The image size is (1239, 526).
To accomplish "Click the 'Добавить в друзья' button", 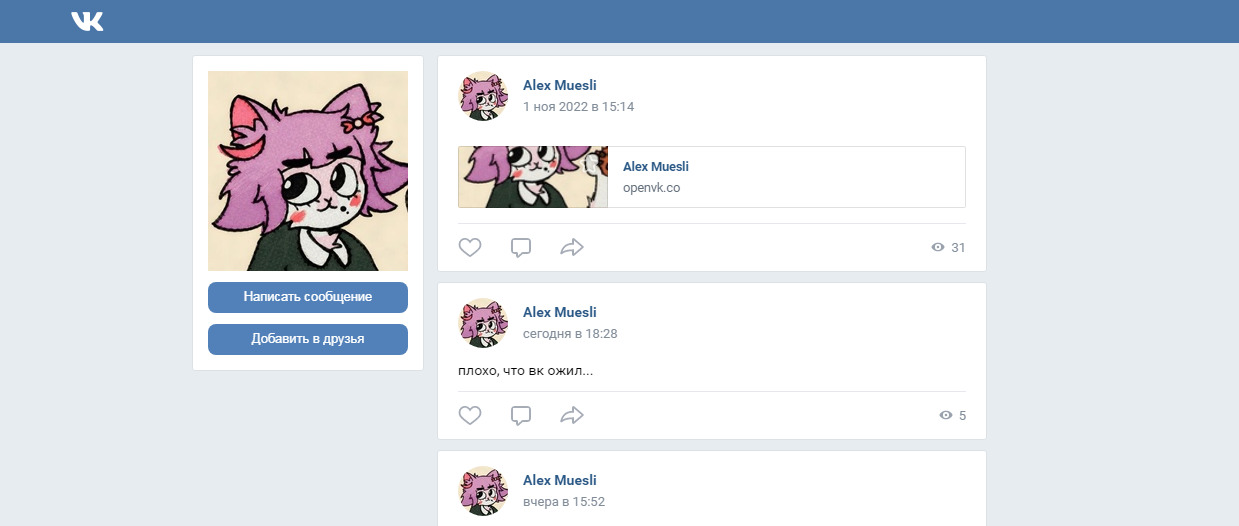I will [x=308, y=339].
